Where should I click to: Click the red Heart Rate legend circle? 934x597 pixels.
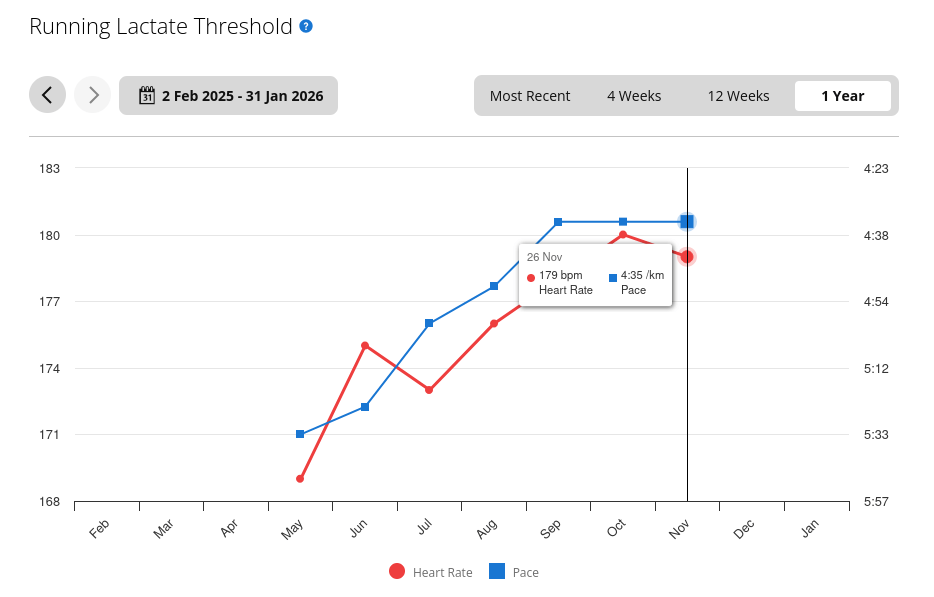point(397,572)
